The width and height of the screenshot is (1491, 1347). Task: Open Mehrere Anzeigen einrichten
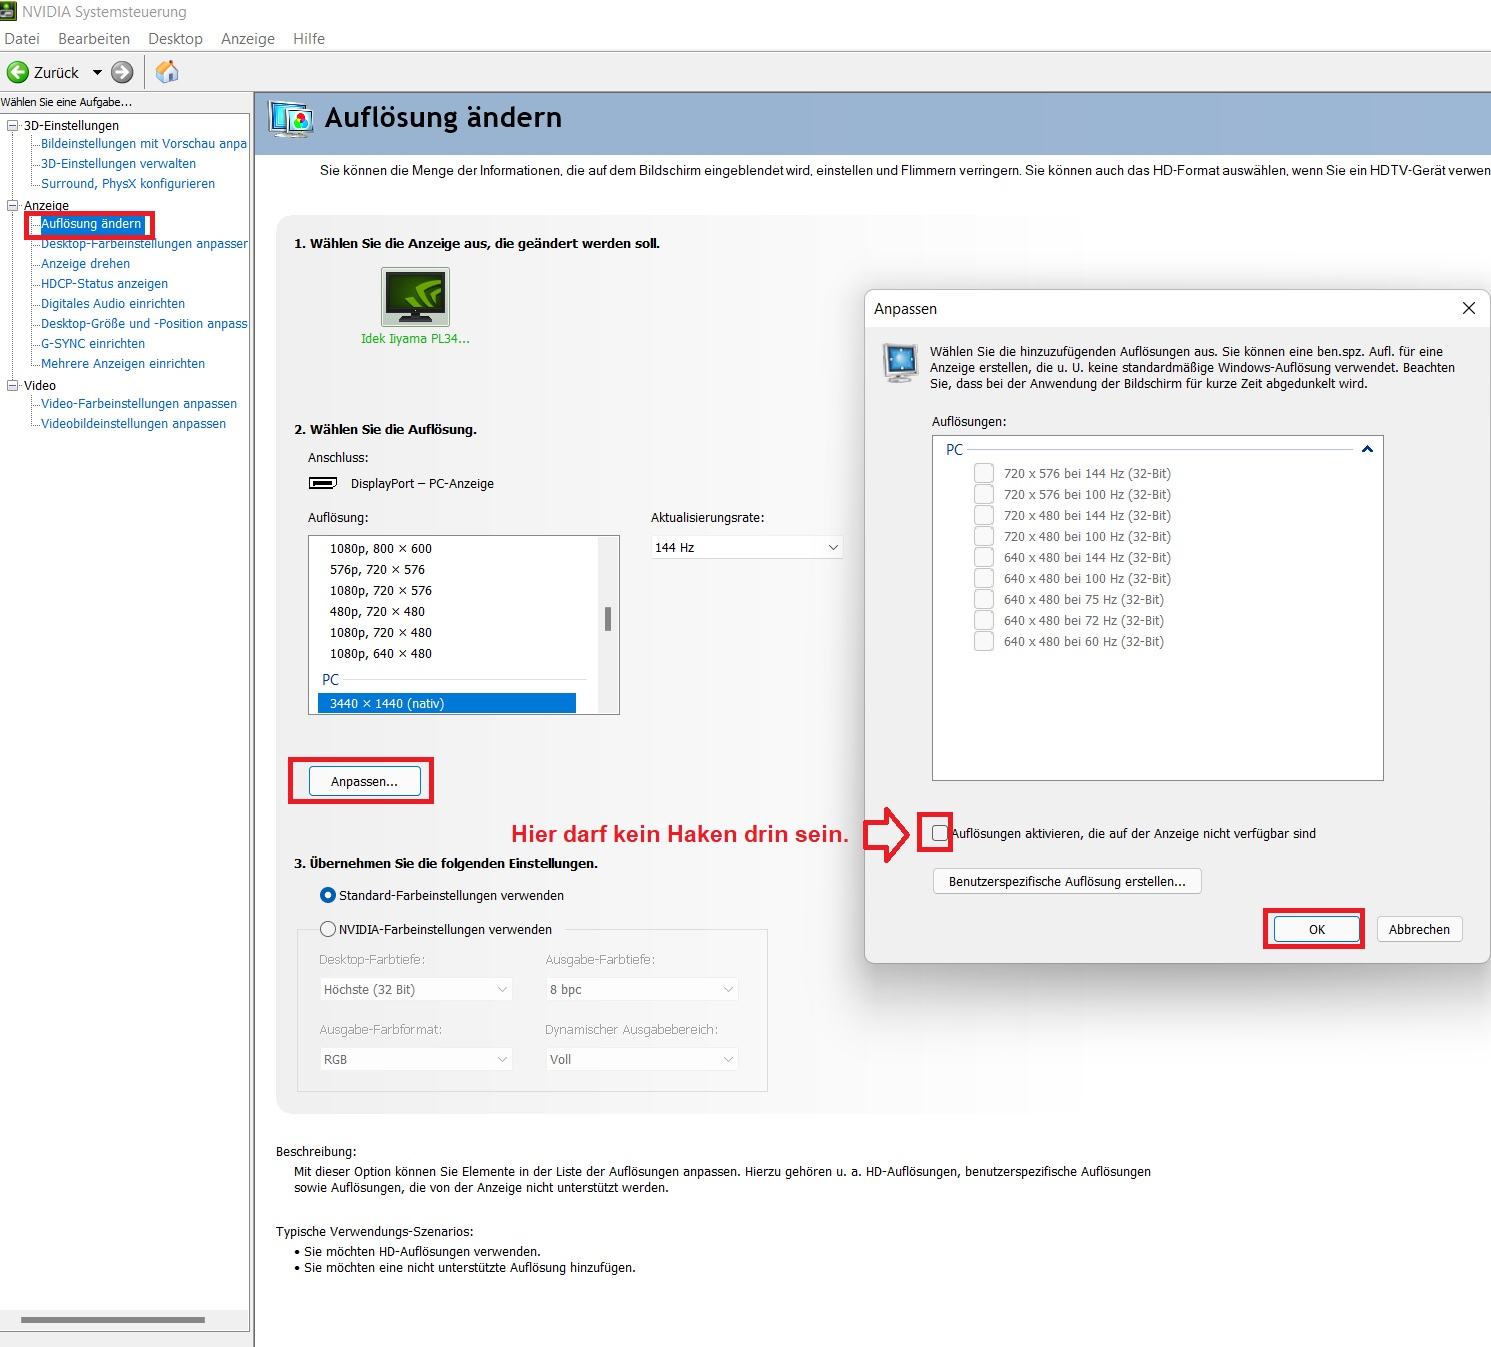click(123, 364)
